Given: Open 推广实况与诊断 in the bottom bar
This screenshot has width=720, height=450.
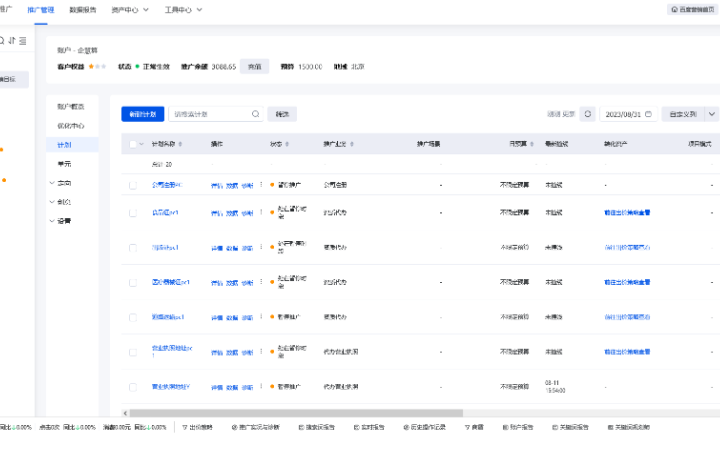Looking at the screenshot, I should click(x=256, y=427).
